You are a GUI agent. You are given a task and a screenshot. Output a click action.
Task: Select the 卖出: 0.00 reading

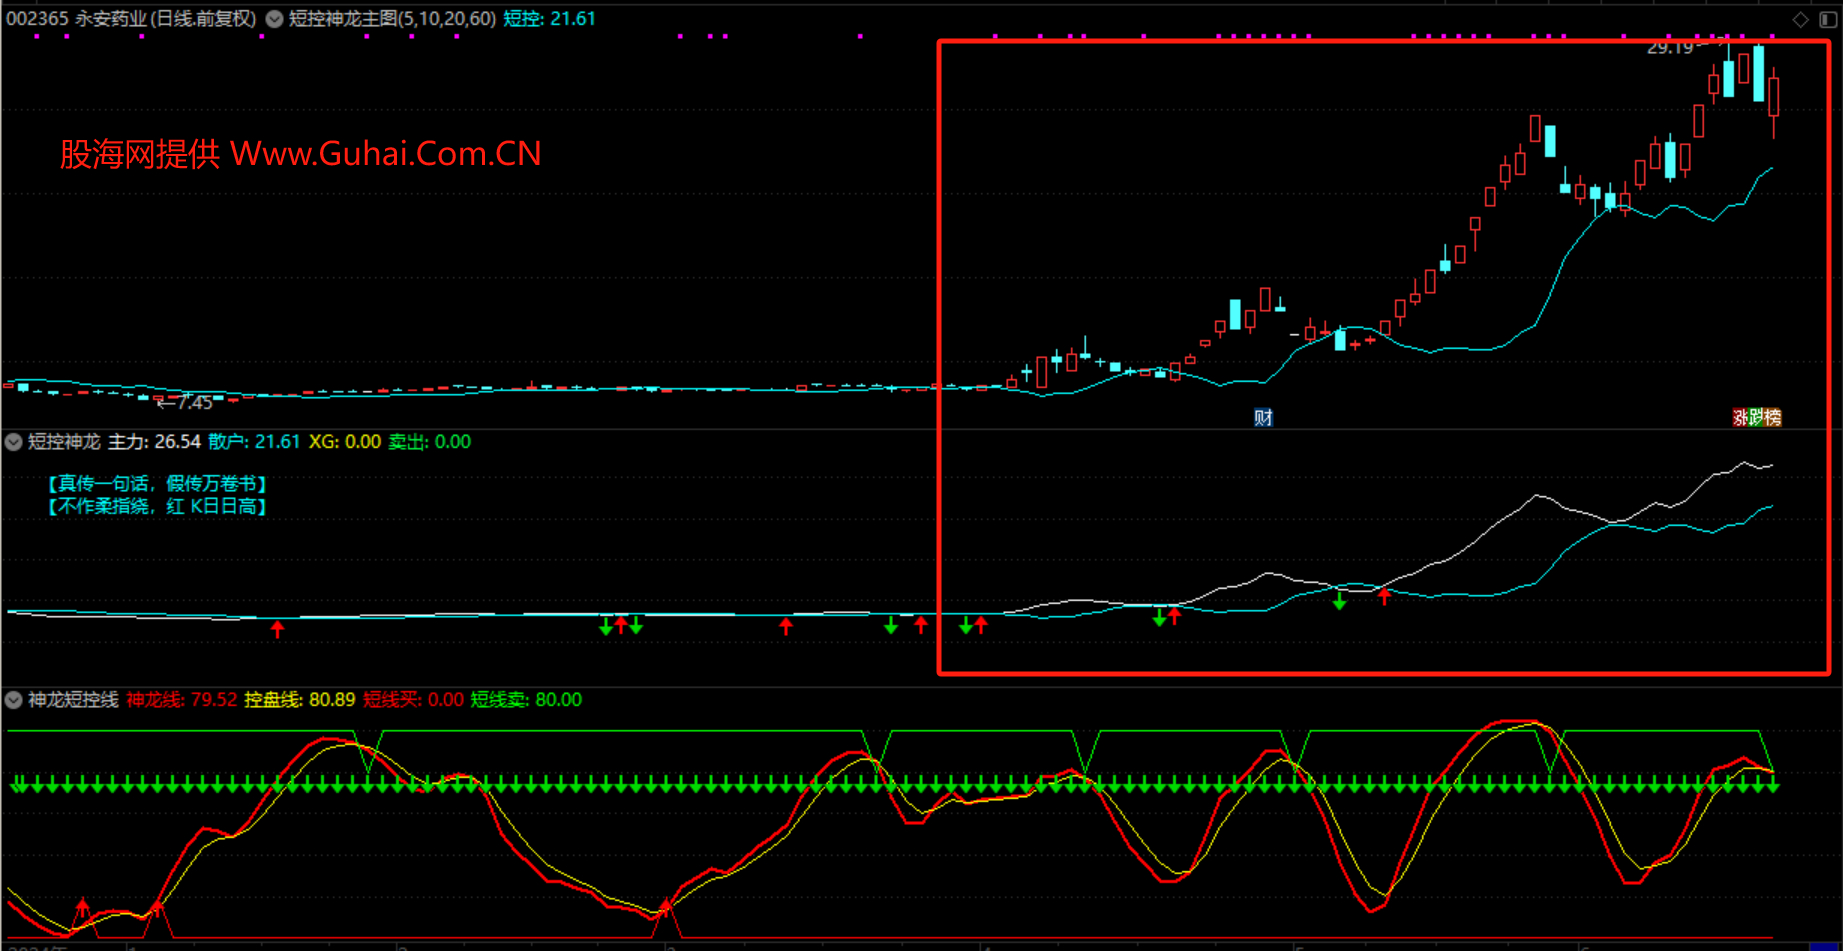(x=430, y=442)
